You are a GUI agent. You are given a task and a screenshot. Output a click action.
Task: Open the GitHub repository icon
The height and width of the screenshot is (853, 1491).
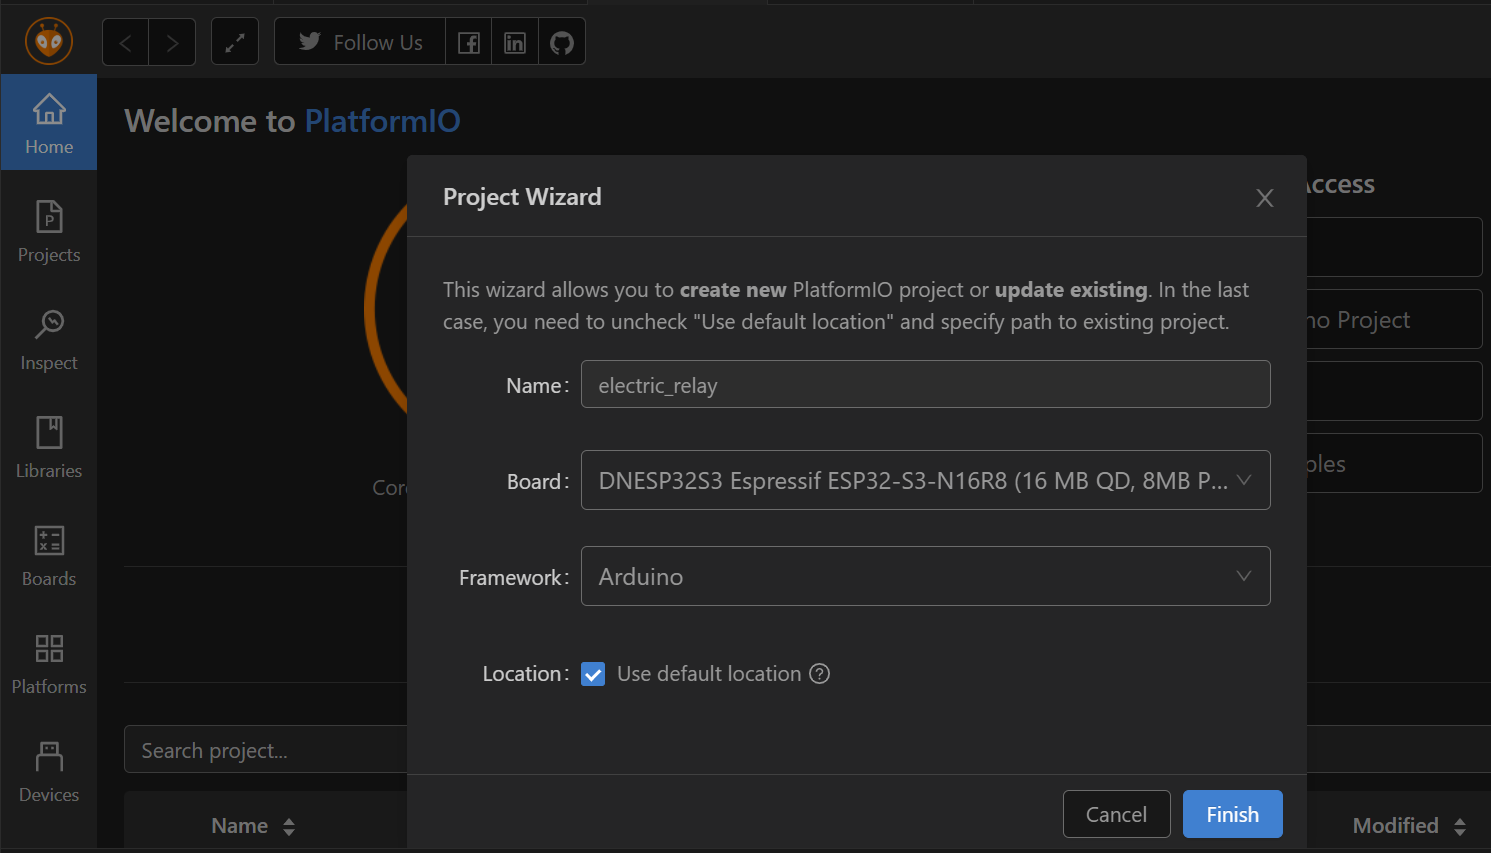(x=562, y=42)
